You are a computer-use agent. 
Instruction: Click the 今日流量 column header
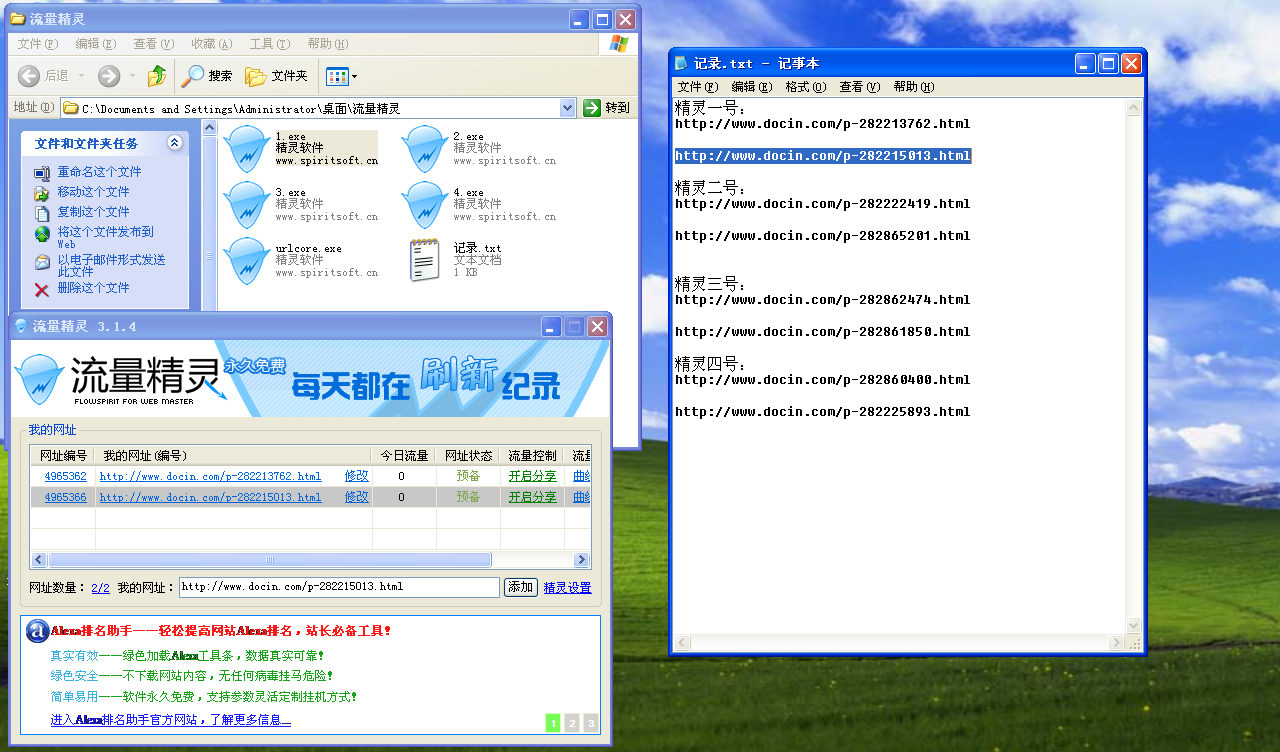pos(403,455)
